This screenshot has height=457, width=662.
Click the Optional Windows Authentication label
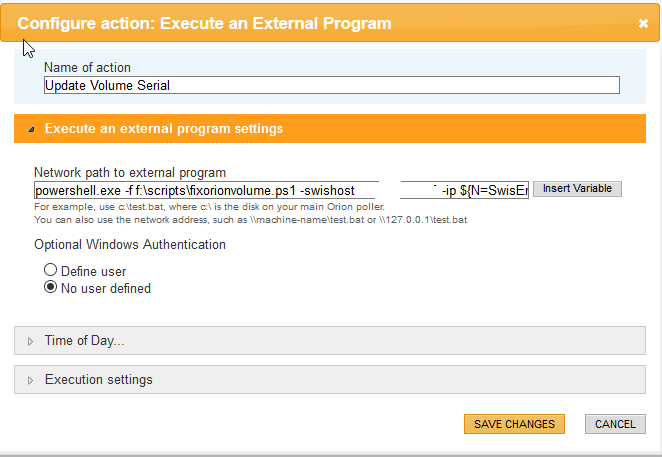(130, 244)
